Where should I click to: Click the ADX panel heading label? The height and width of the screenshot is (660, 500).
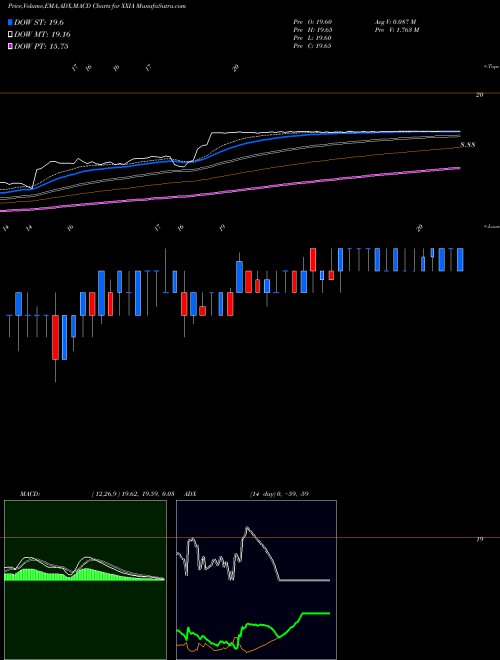pos(190,494)
